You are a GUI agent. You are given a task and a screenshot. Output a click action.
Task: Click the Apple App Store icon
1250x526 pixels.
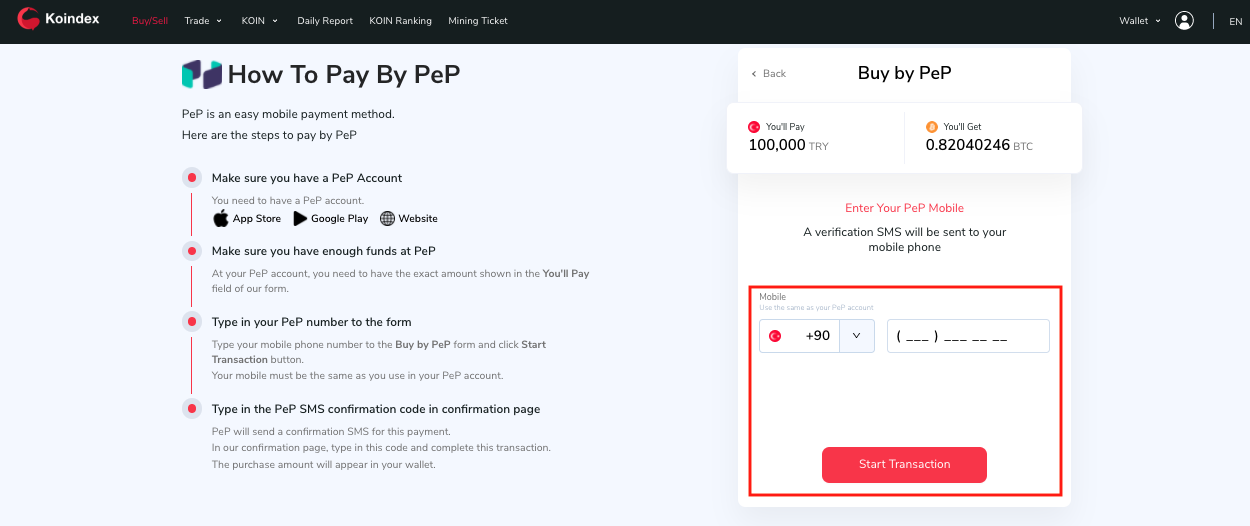click(221, 218)
